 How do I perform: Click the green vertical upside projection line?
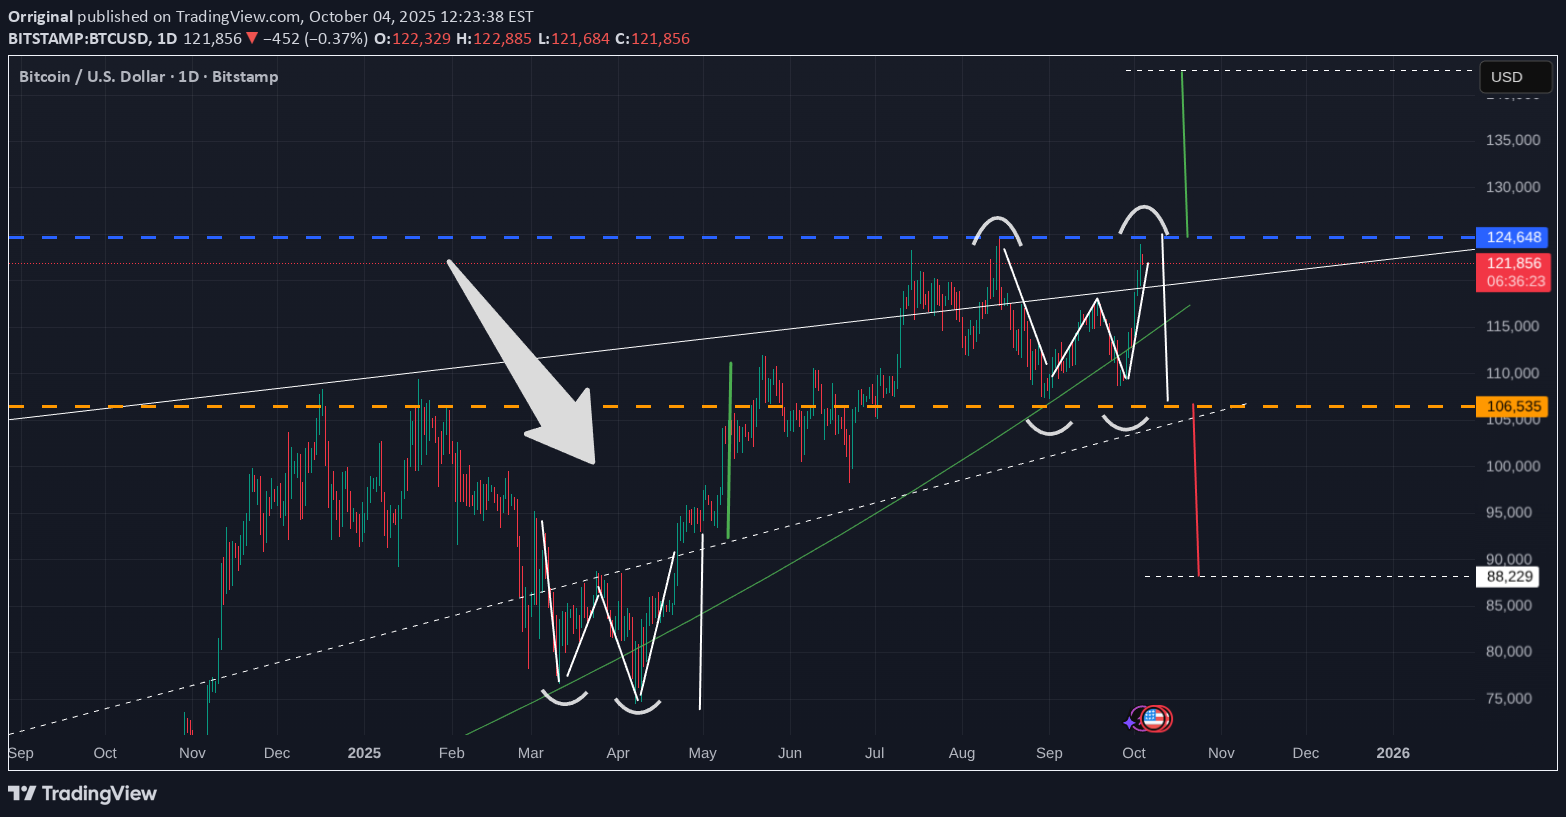[x=1184, y=150]
